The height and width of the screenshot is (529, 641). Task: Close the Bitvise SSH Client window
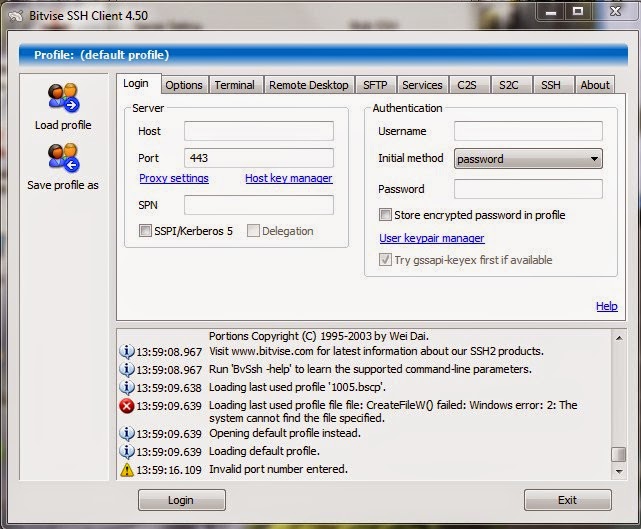pyautogui.click(x=615, y=12)
